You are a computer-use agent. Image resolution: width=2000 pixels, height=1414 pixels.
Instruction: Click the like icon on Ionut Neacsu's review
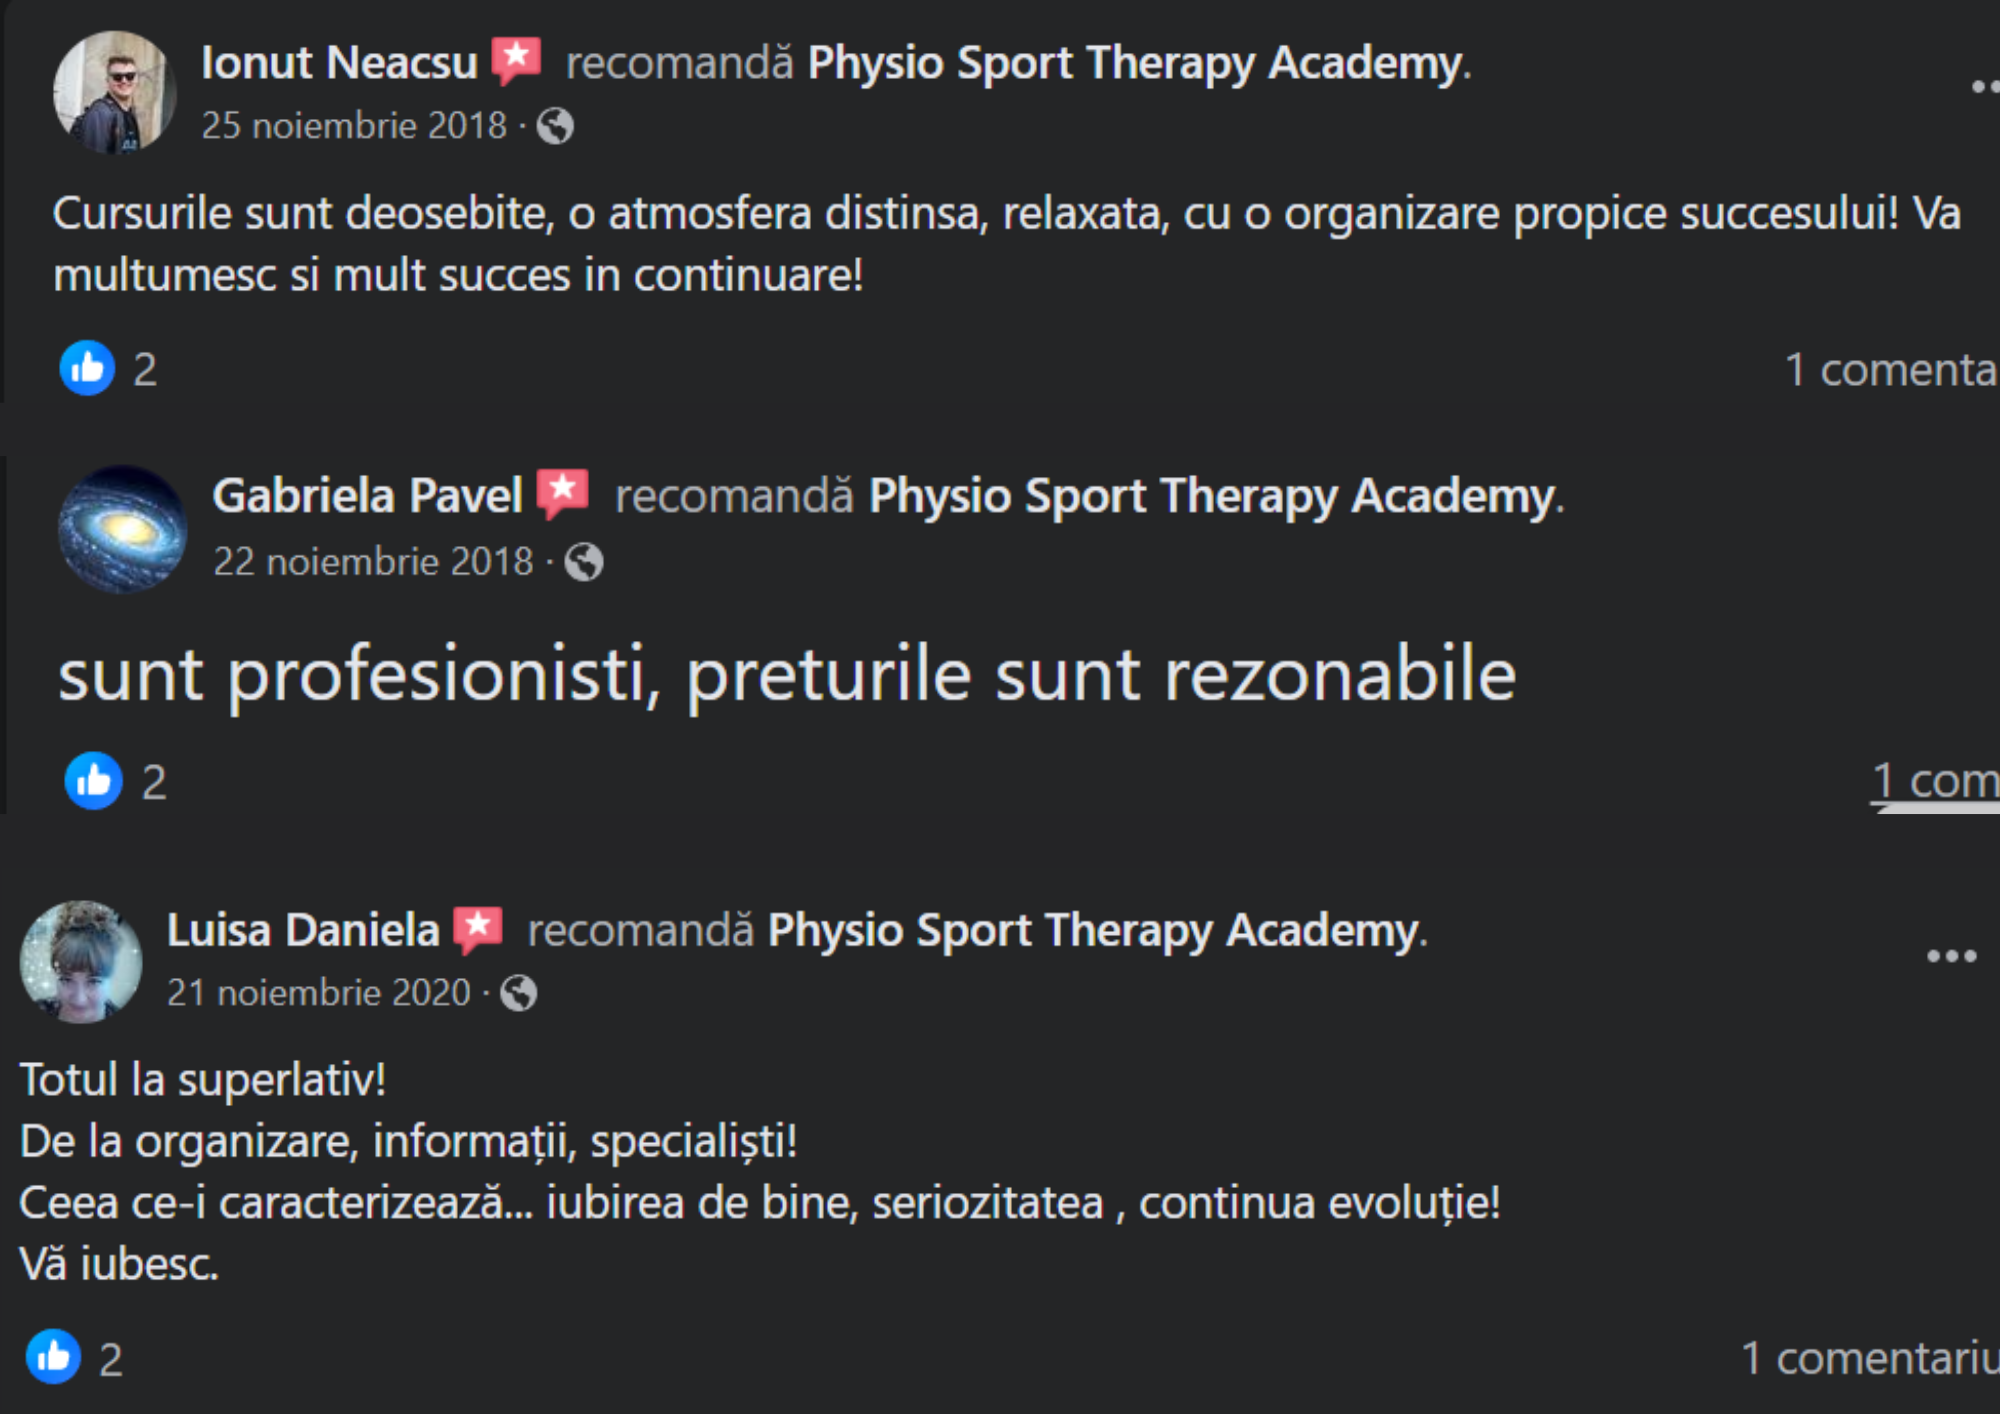87,368
